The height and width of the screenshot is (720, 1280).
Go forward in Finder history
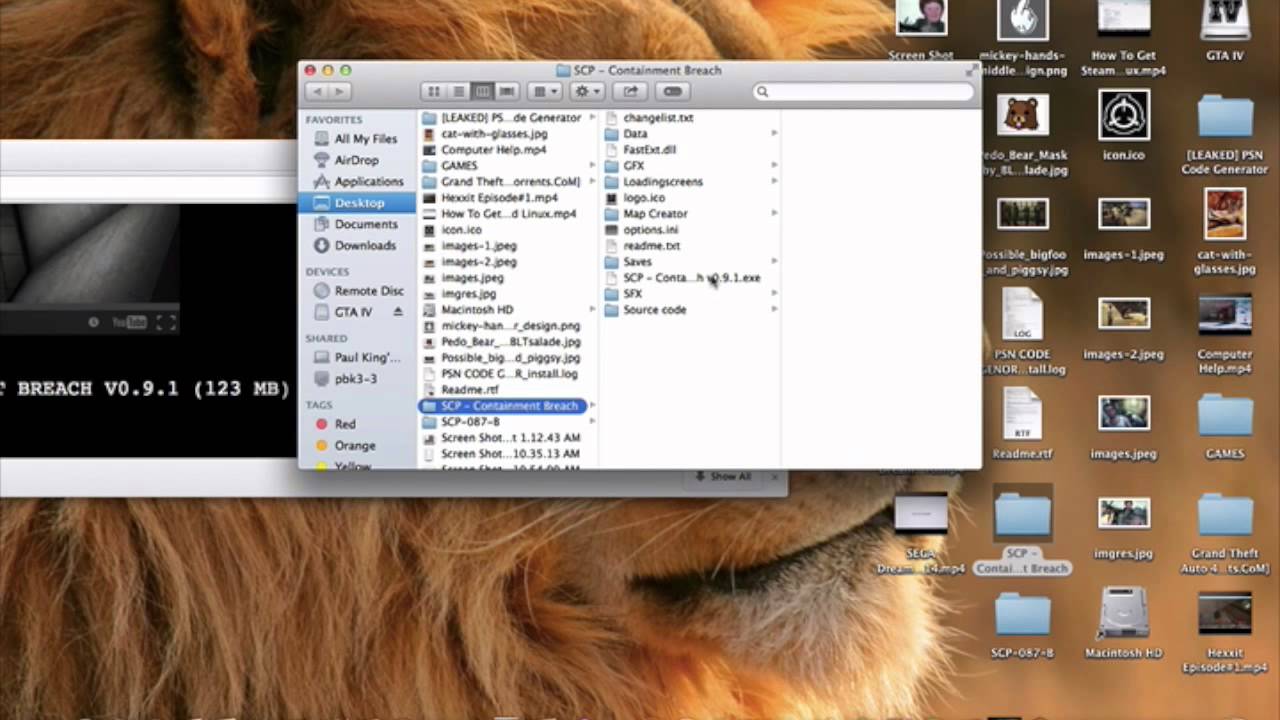(x=339, y=91)
